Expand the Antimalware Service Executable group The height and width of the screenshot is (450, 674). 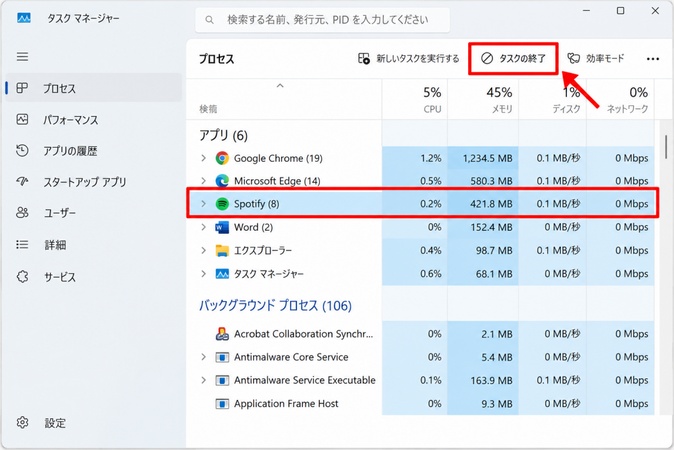point(203,380)
